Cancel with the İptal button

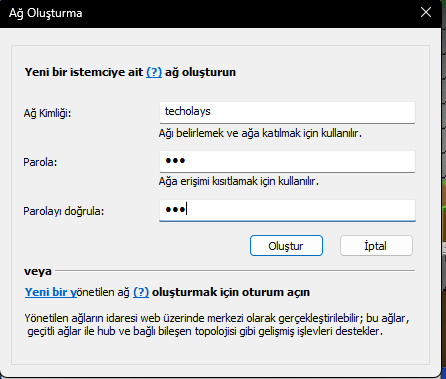click(x=376, y=246)
